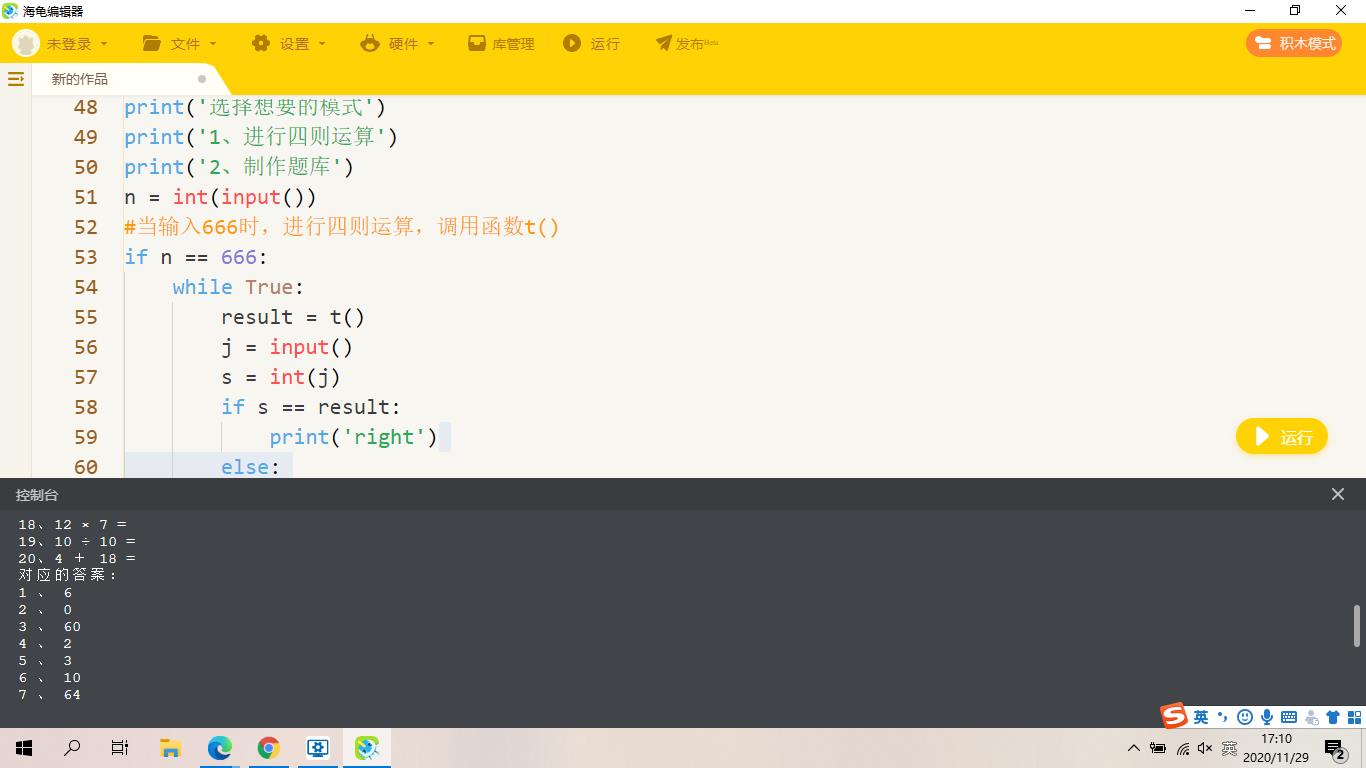Click console line '18、12 × 7 ='
The image size is (1366, 768).
click(72, 524)
